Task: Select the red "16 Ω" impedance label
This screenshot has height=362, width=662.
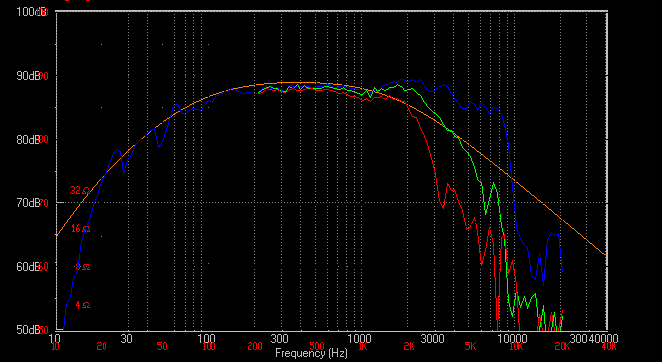Action: pyautogui.click(x=80, y=229)
